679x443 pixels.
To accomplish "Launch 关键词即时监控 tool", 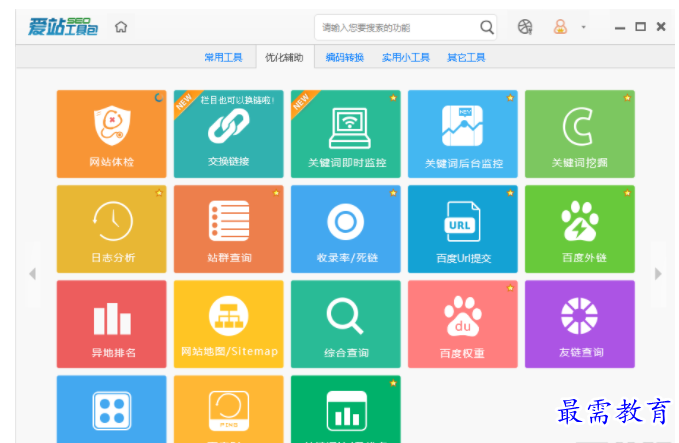I will [x=346, y=134].
